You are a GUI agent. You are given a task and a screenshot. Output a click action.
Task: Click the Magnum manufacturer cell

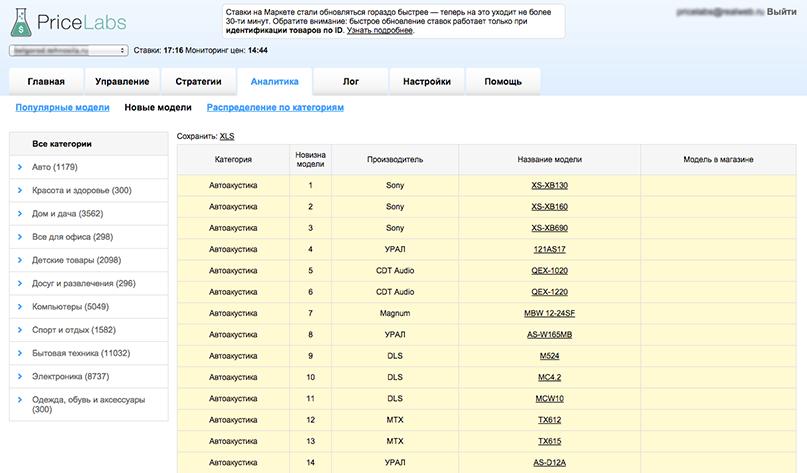tap(395, 313)
